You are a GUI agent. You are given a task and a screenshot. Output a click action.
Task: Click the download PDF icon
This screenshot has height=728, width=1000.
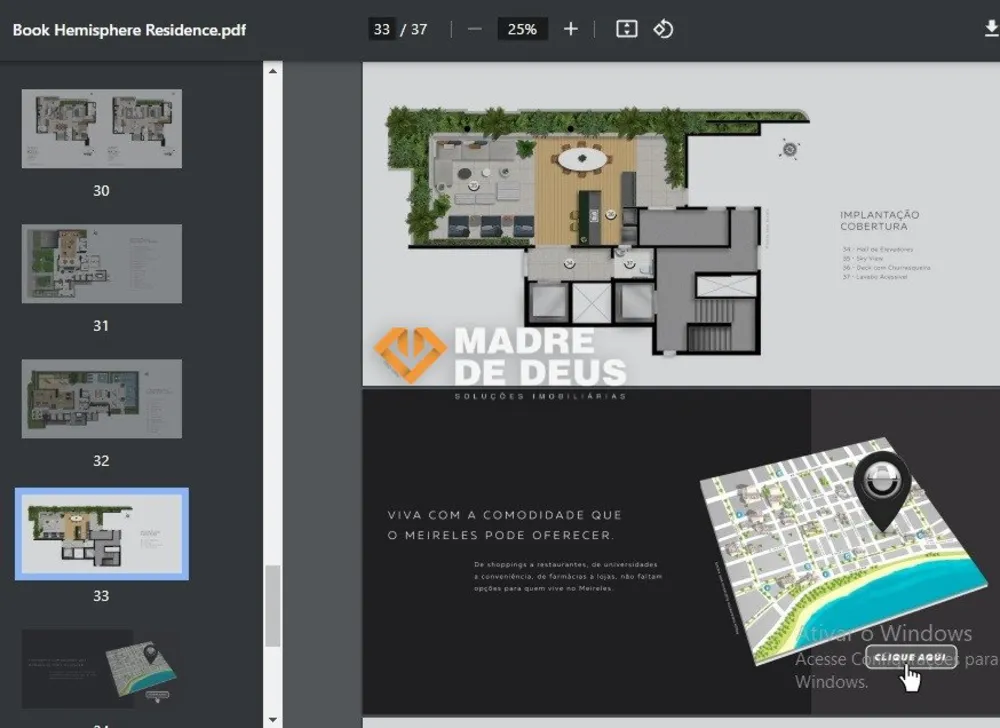click(x=991, y=29)
